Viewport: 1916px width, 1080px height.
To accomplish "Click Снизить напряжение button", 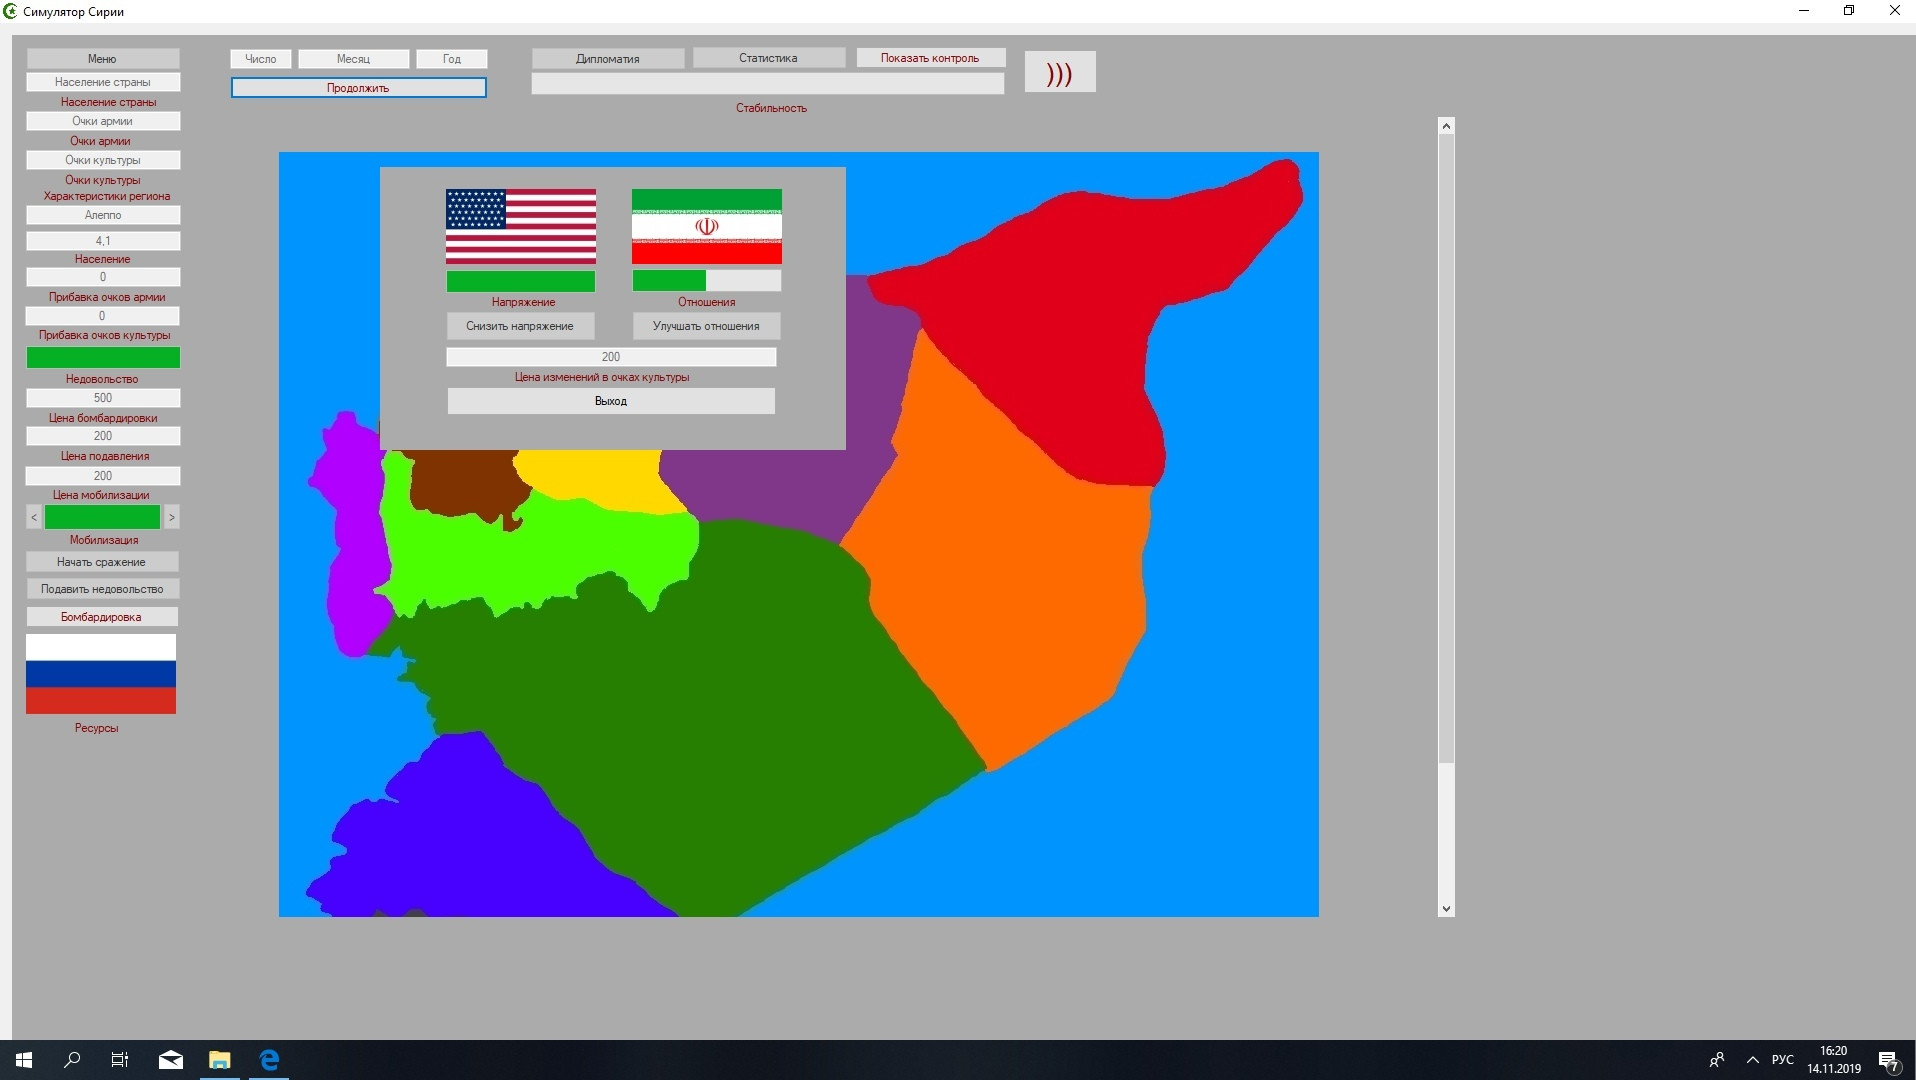I will coord(521,326).
